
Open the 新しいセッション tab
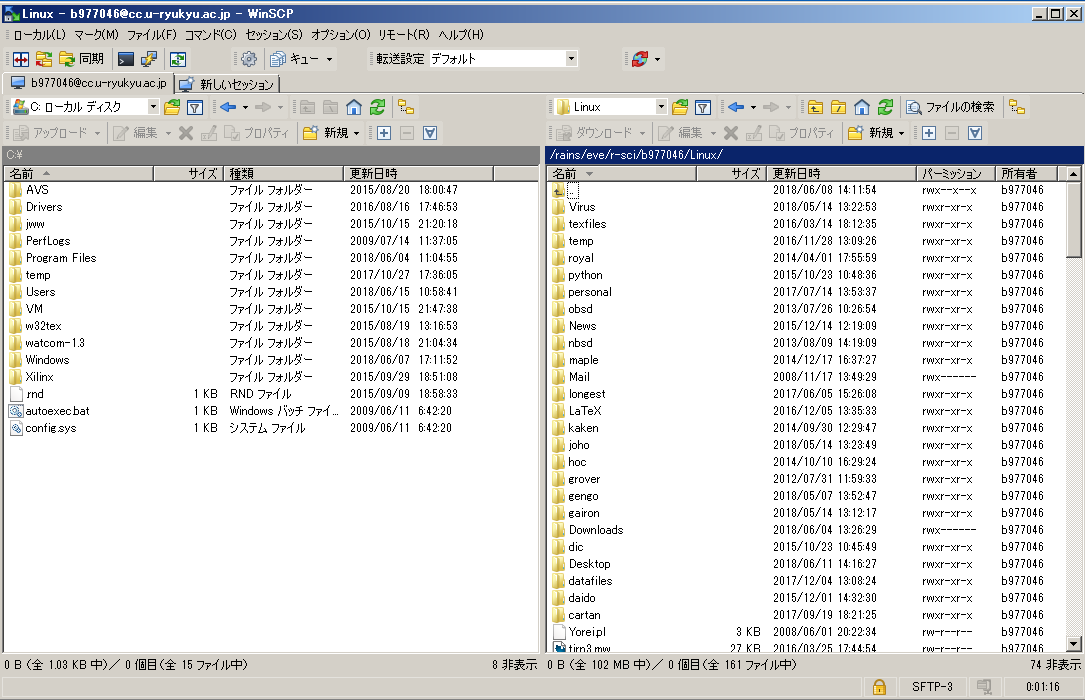[x=227, y=84]
